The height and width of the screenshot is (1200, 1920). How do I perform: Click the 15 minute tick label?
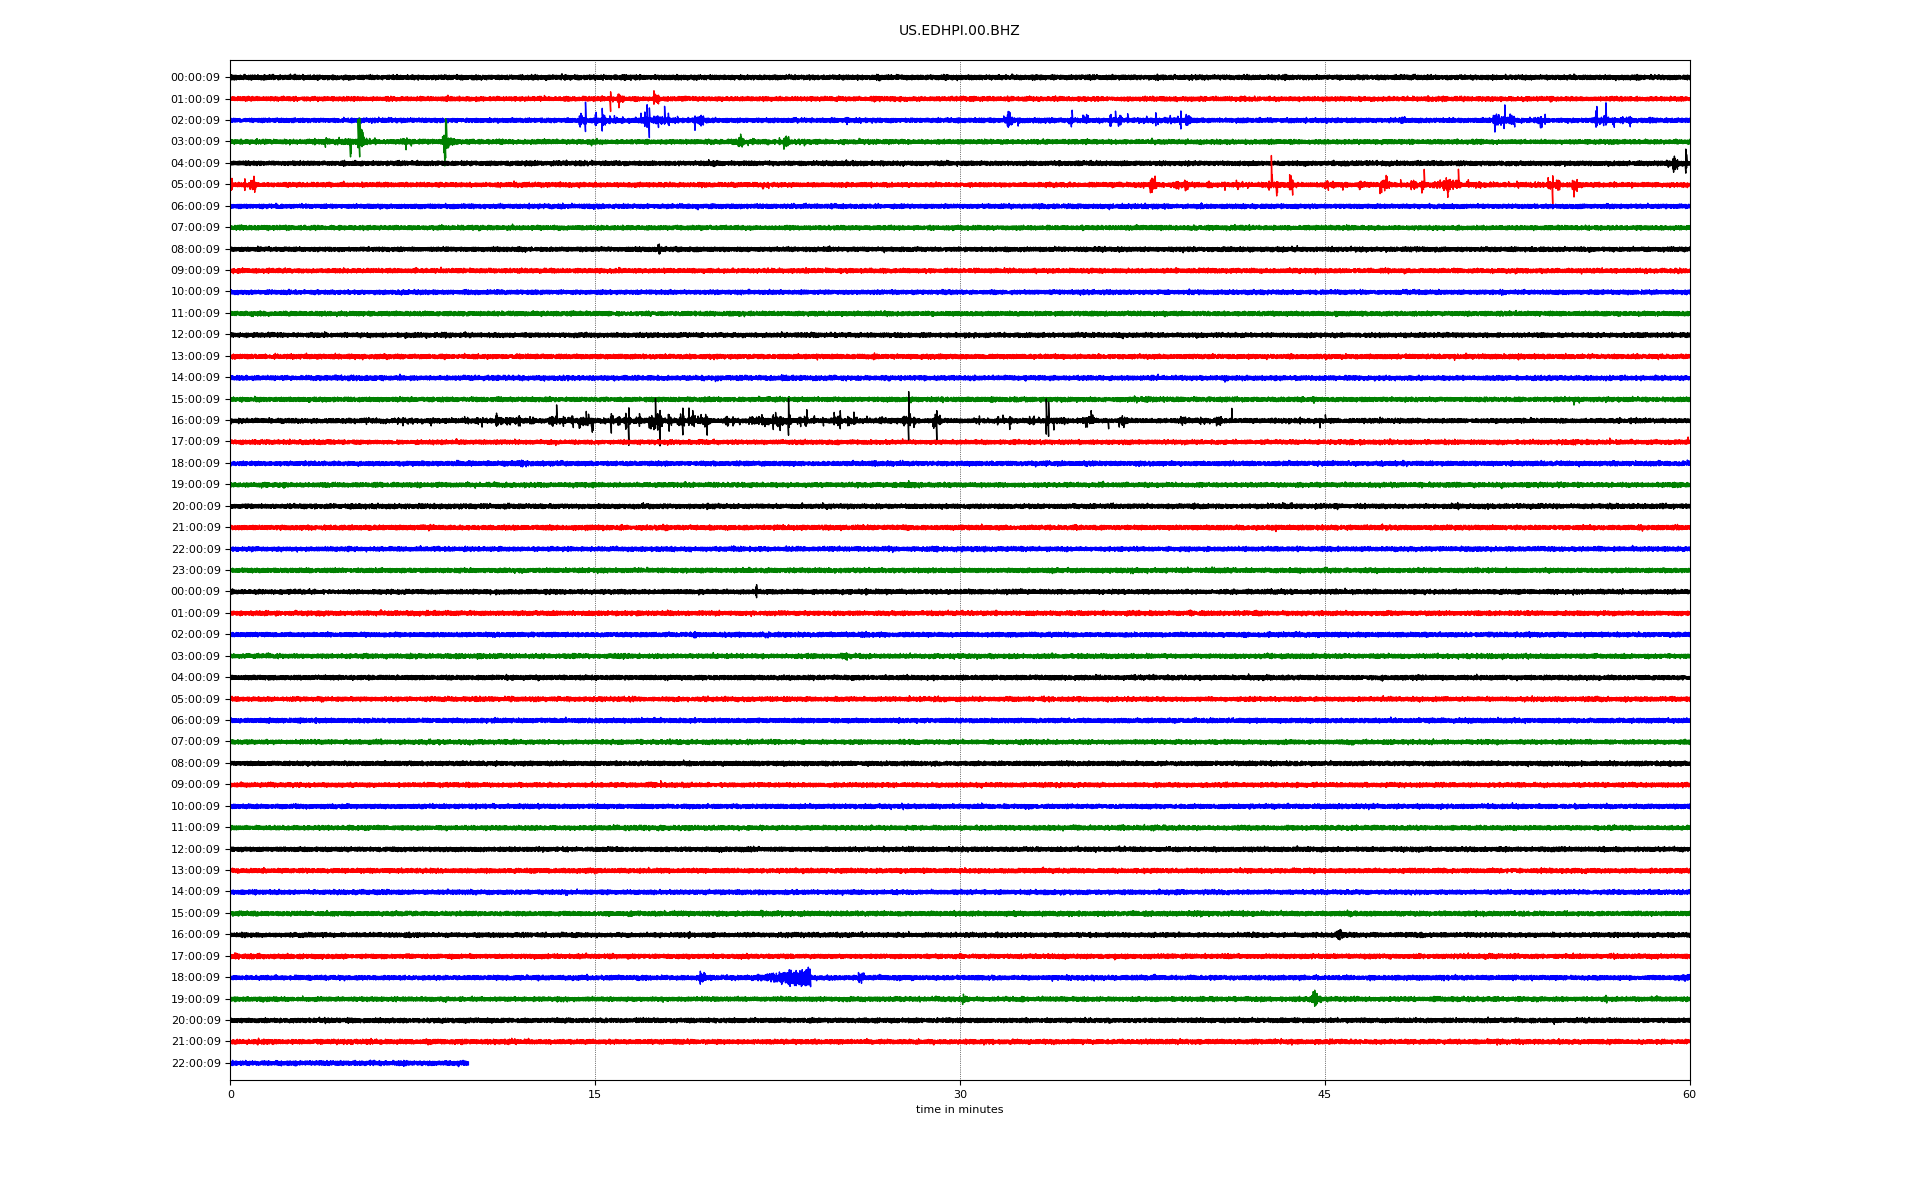[x=595, y=1094]
